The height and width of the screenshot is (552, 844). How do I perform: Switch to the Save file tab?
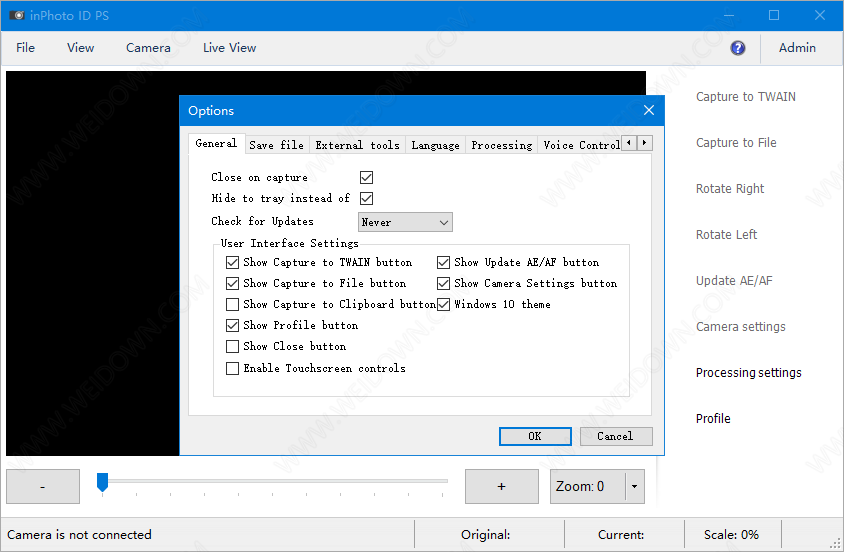pos(277,145)
